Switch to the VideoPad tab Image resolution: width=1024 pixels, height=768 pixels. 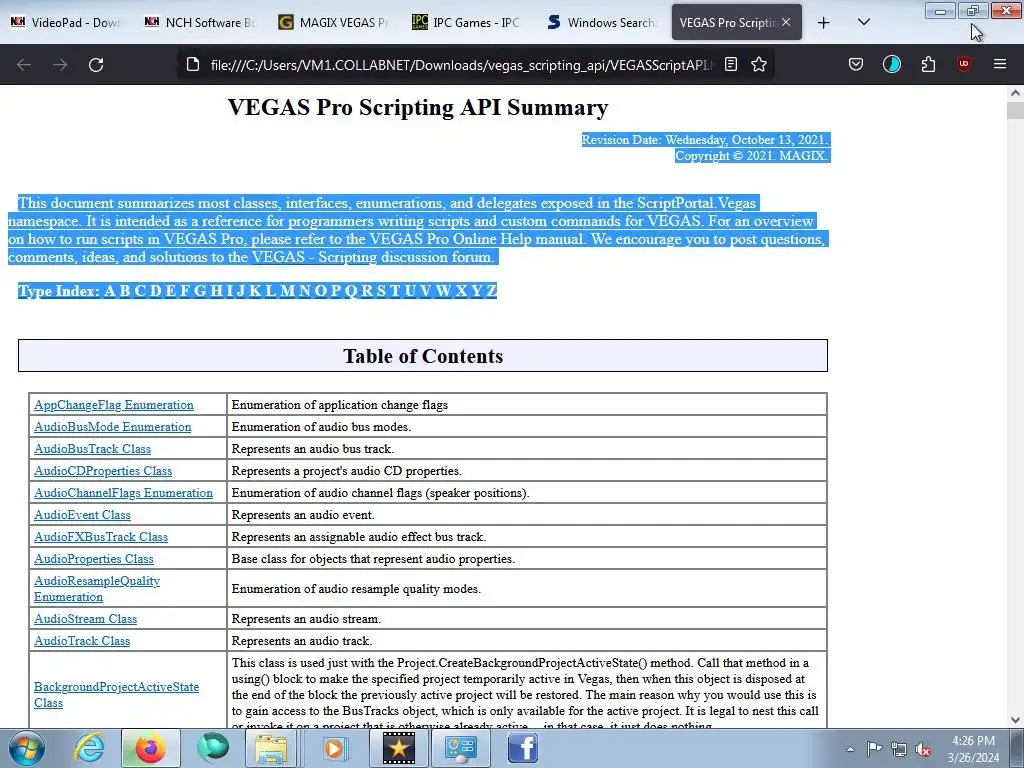coord(67,22)
